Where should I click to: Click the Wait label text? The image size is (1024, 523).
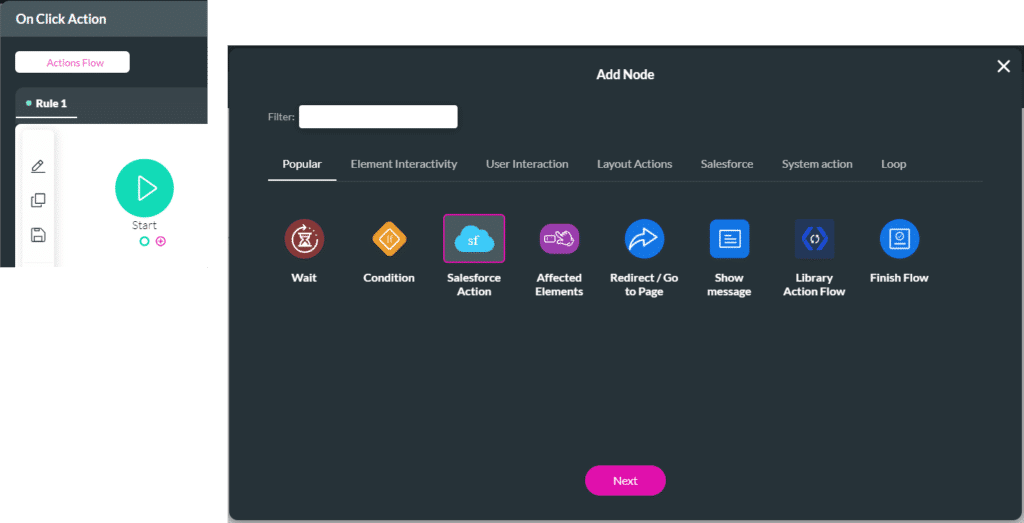pyautogui.click(x=304, y=278)
